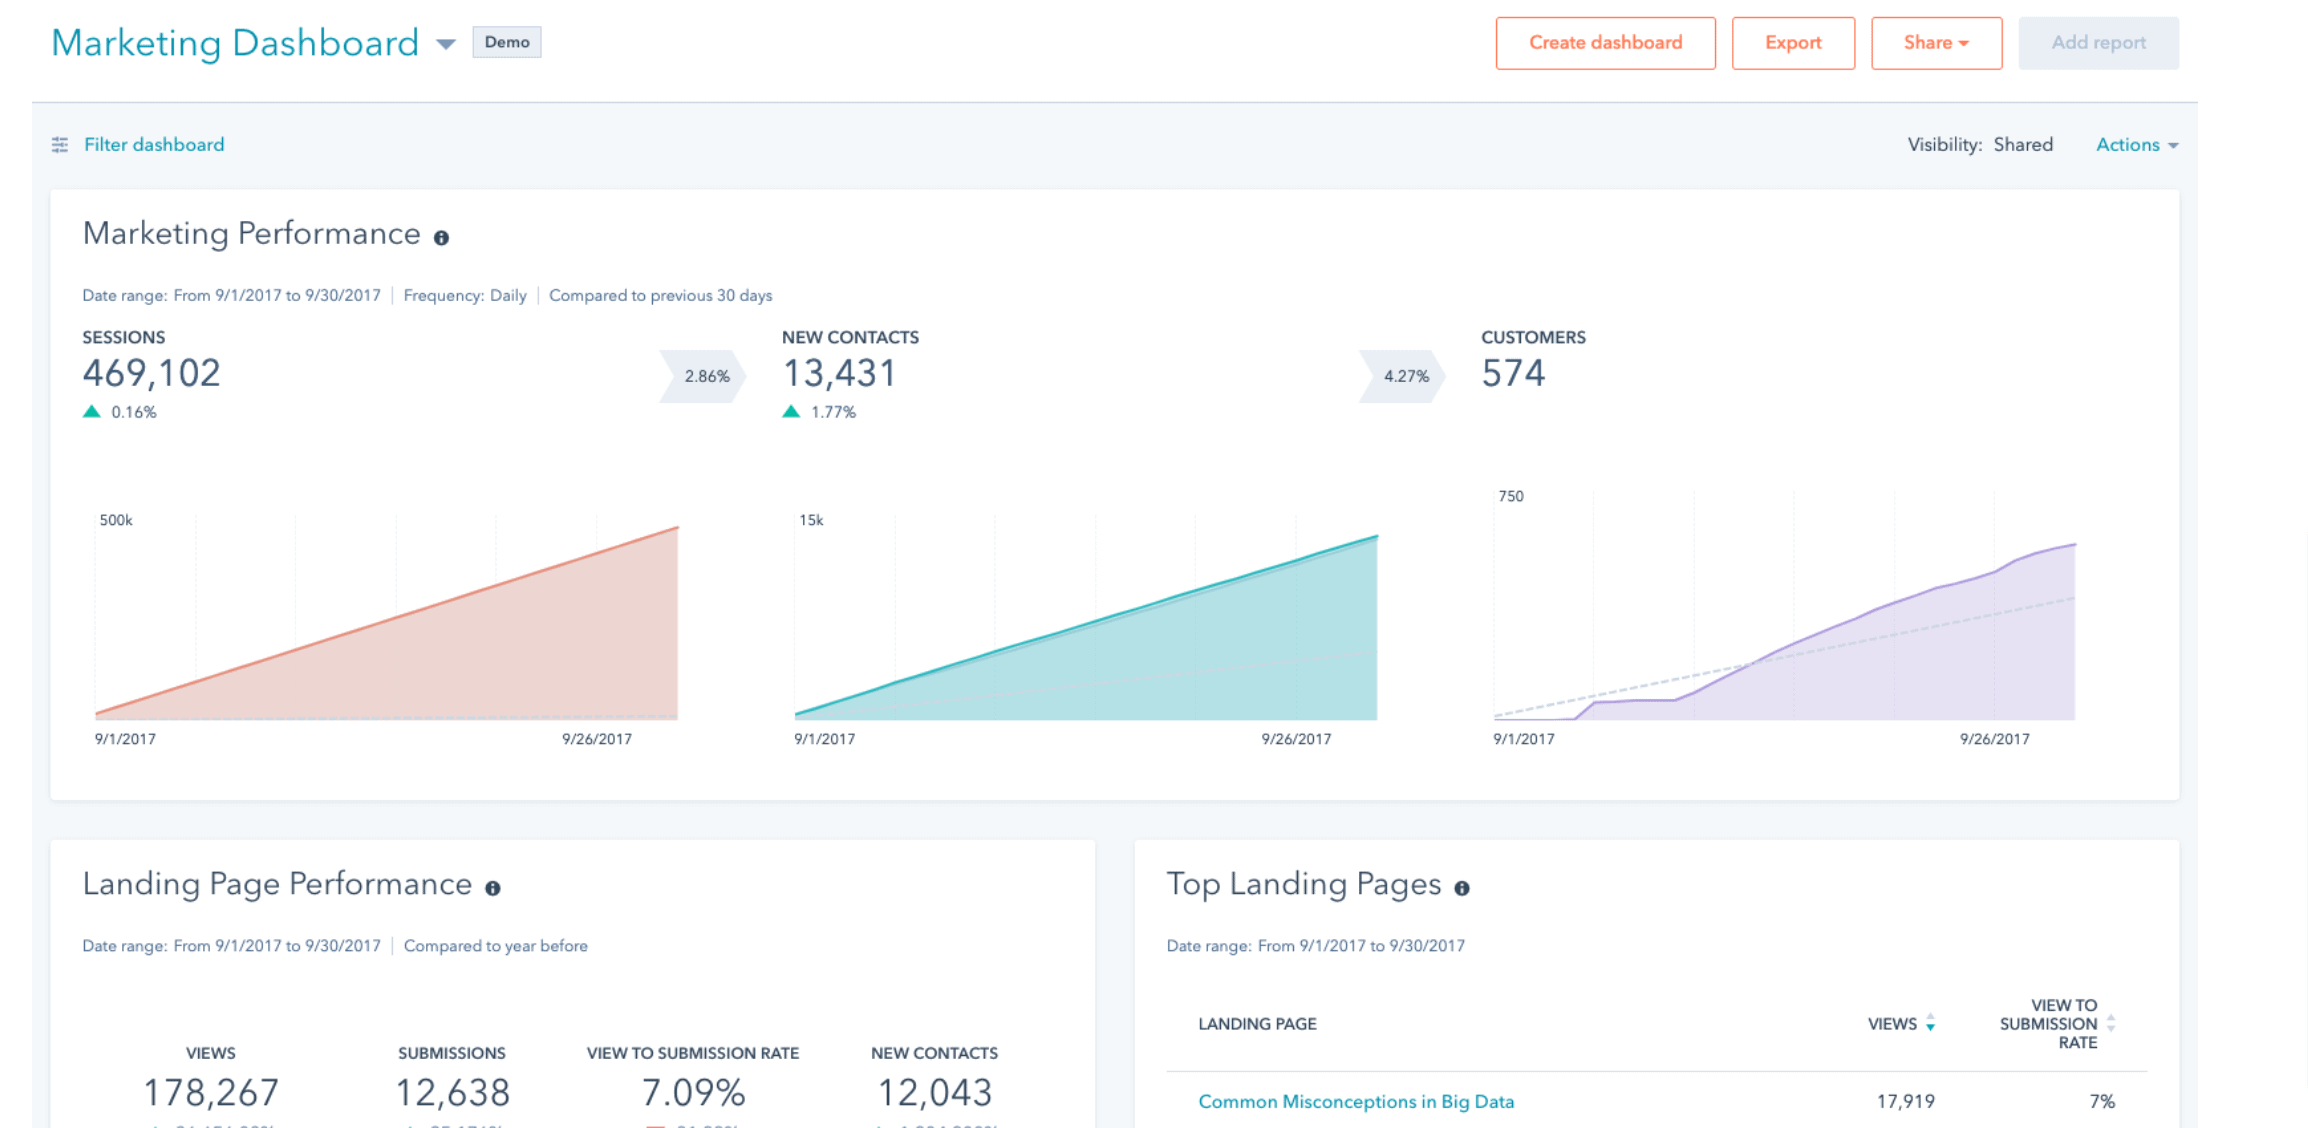
Task: Select the Landing Page column header
Action: pos(1257,1024)
